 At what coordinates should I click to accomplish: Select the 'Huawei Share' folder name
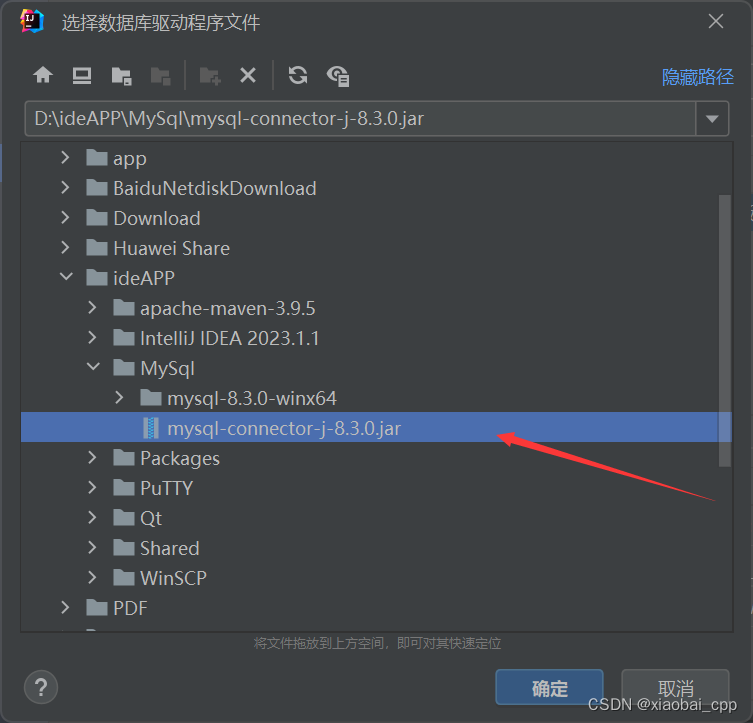point(171,248)
